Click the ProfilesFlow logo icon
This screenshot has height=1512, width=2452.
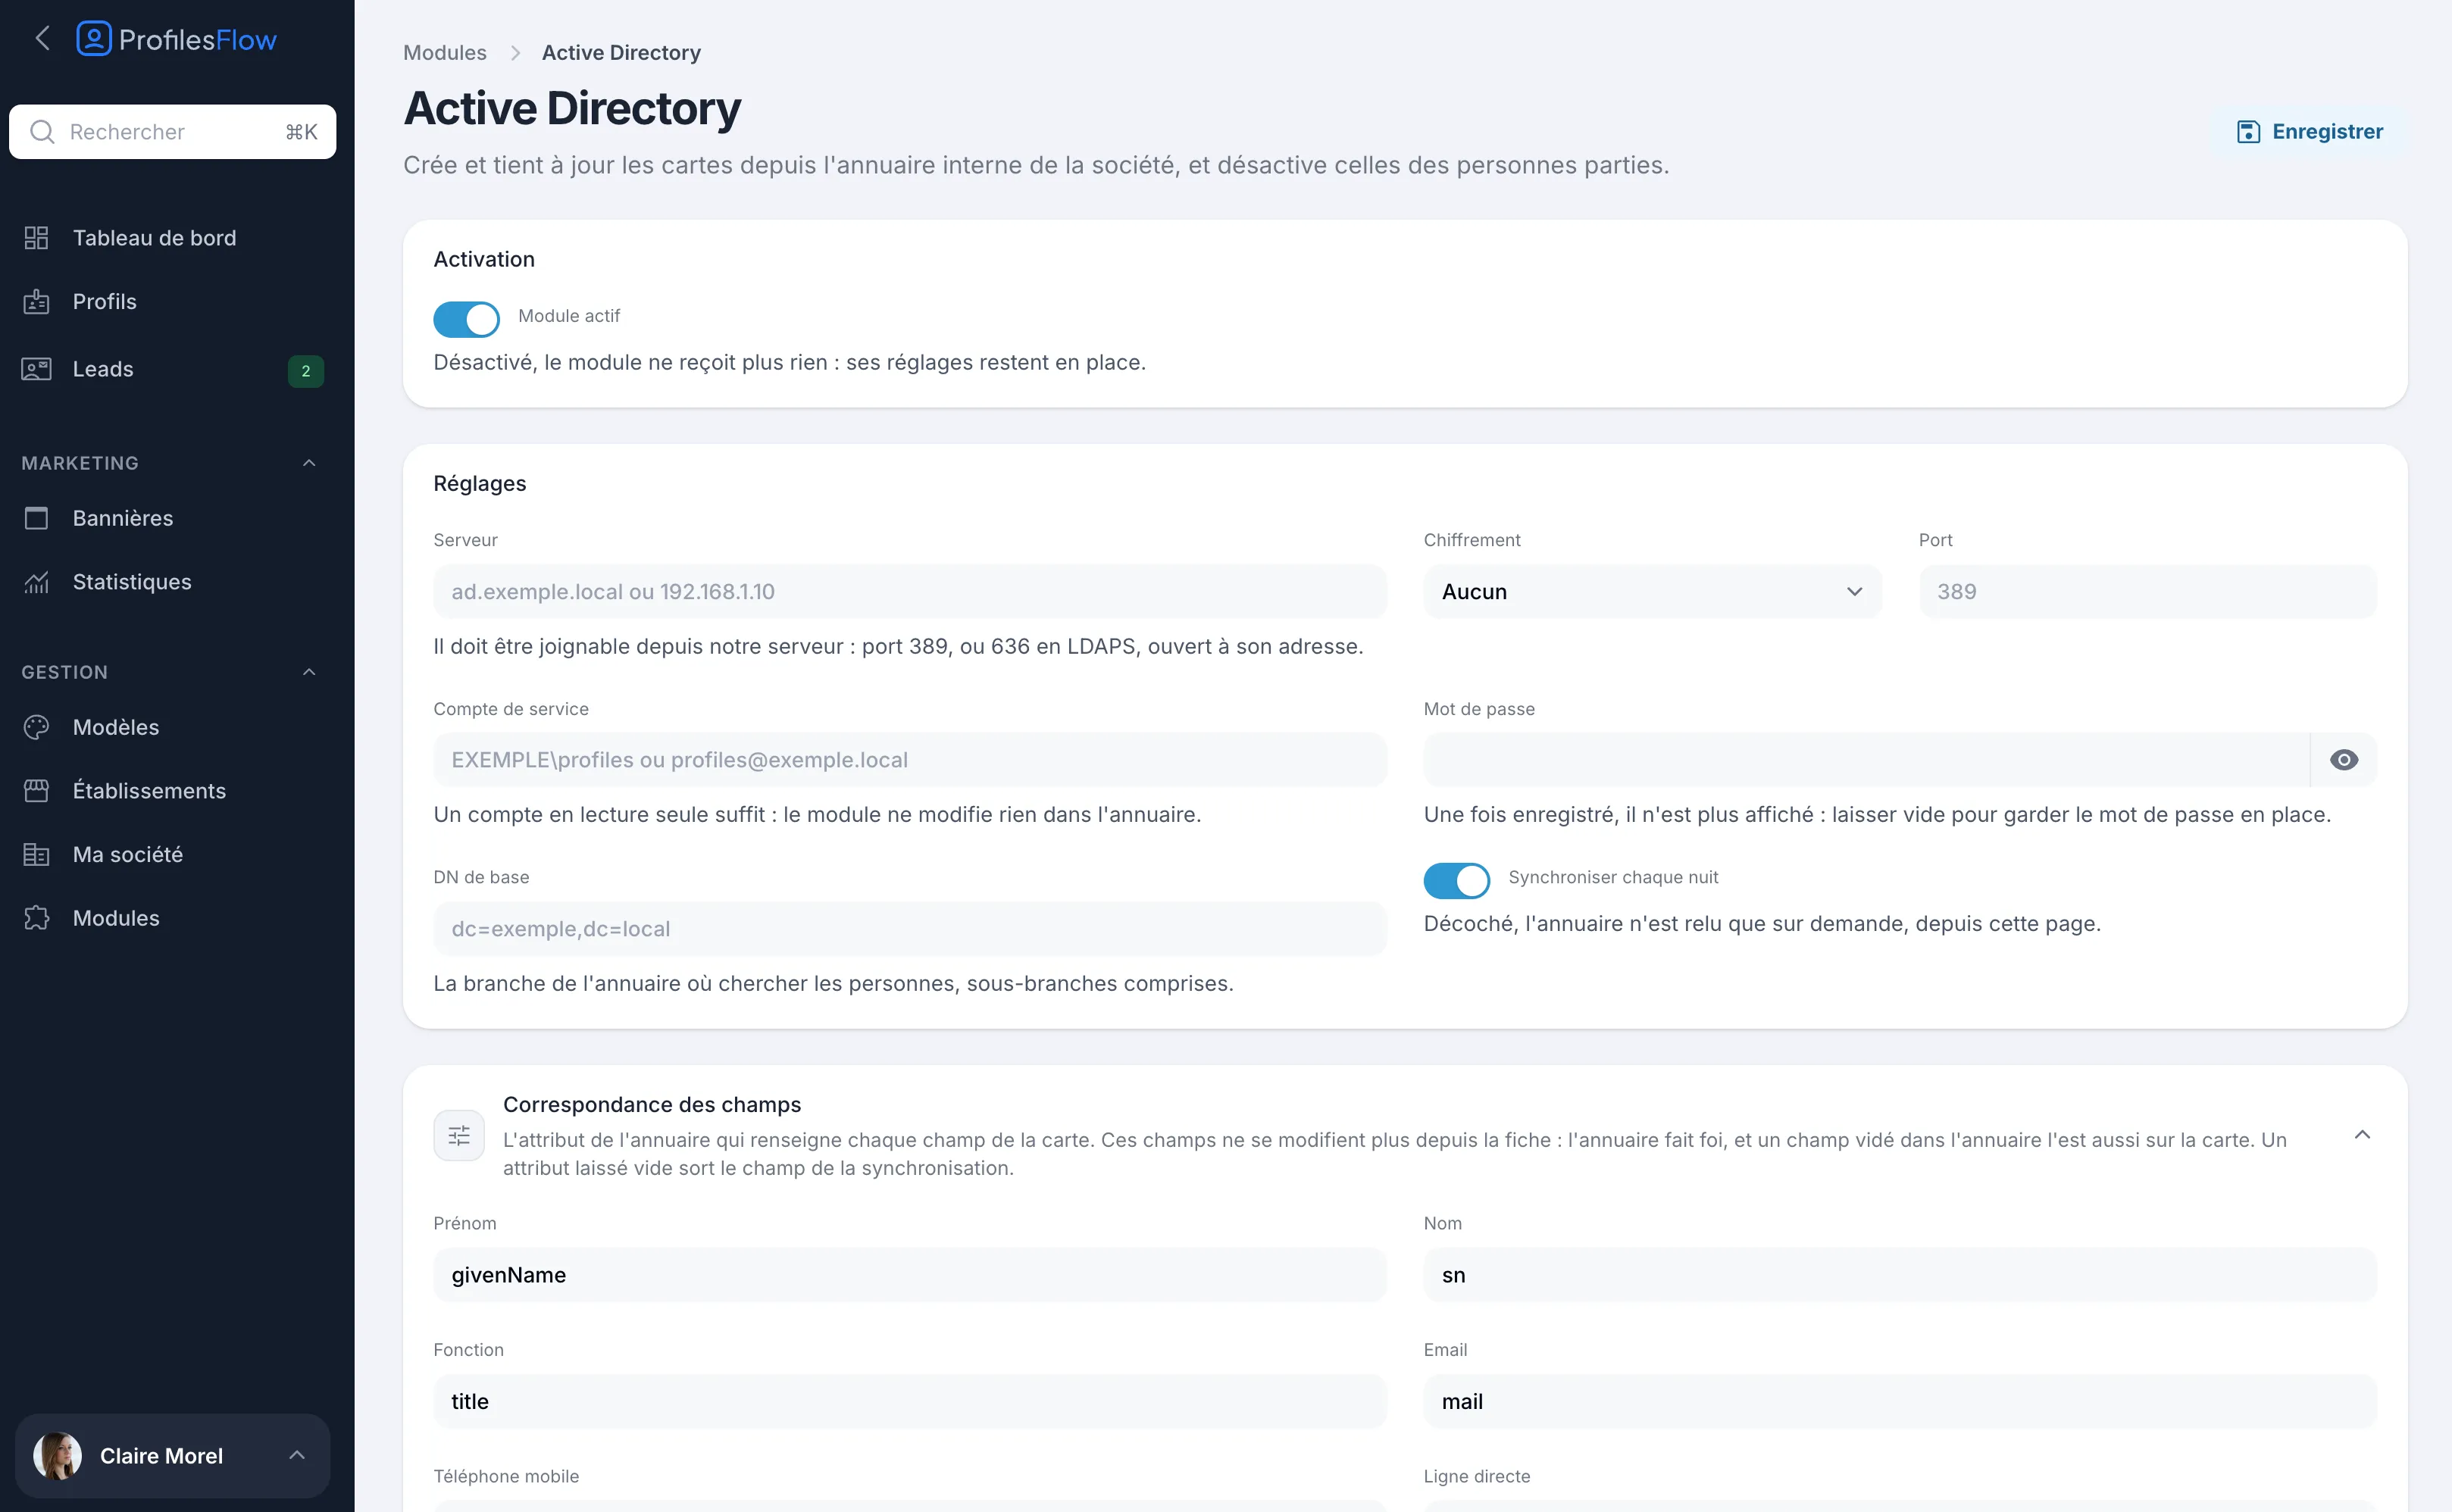(94, 39)
